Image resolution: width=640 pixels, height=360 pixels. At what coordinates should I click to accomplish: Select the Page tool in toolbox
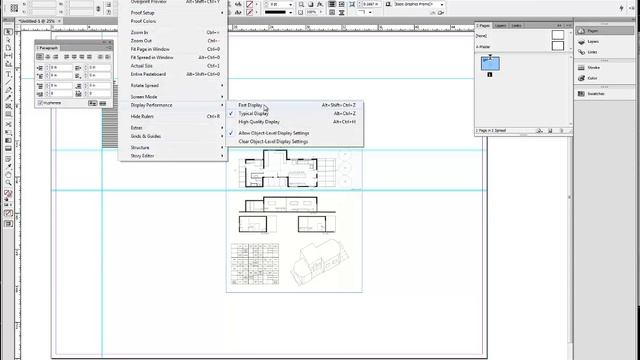(8, 48)
